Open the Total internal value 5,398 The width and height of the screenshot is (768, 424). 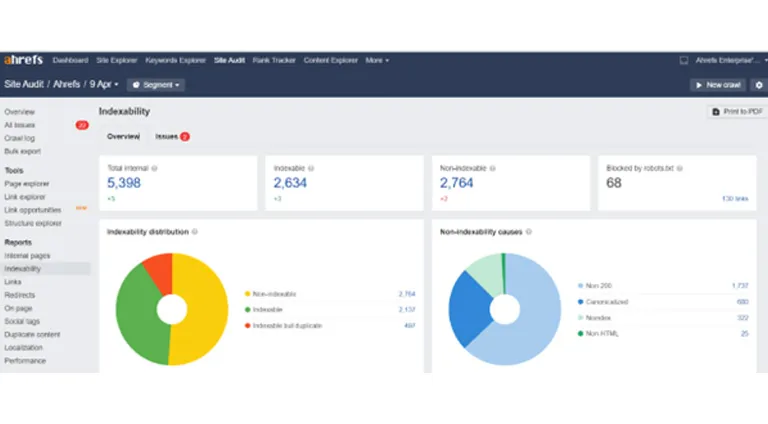[124, 183]
